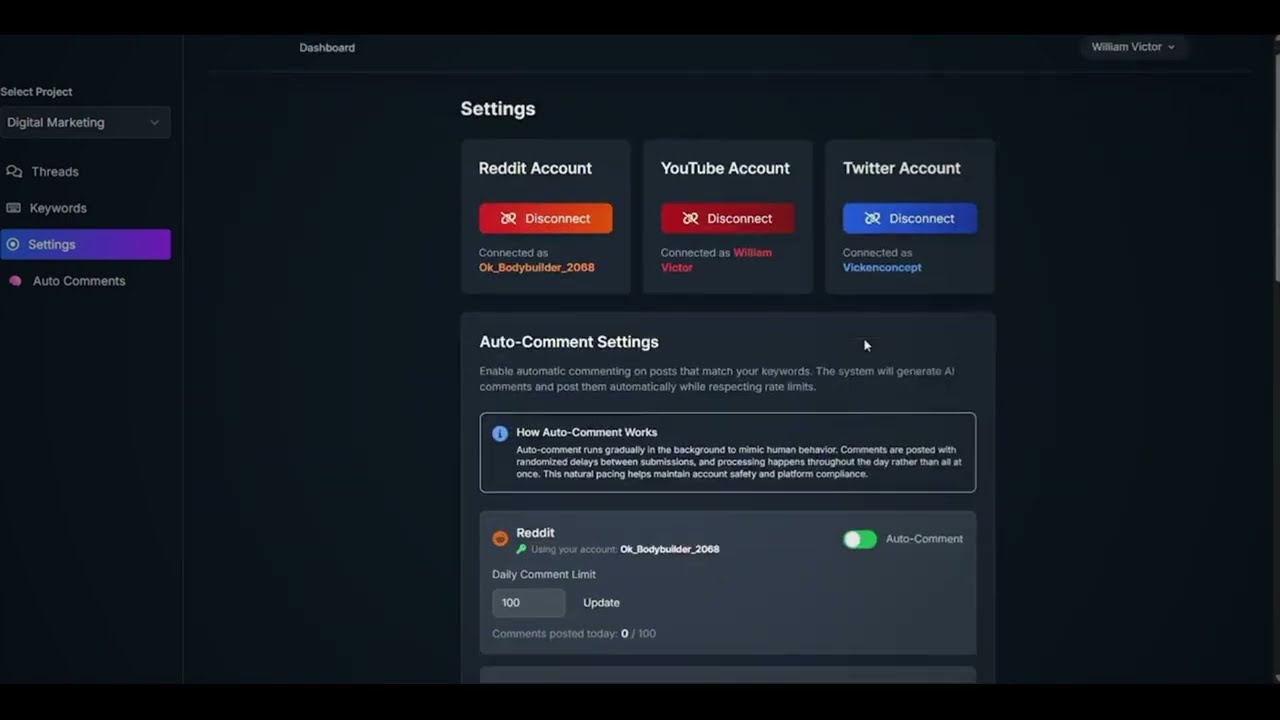Image resolution: width=1280 pixels, height=720 pixels.
Task: Click the key icon beside Using your account
Action: (x=521, y=549)
